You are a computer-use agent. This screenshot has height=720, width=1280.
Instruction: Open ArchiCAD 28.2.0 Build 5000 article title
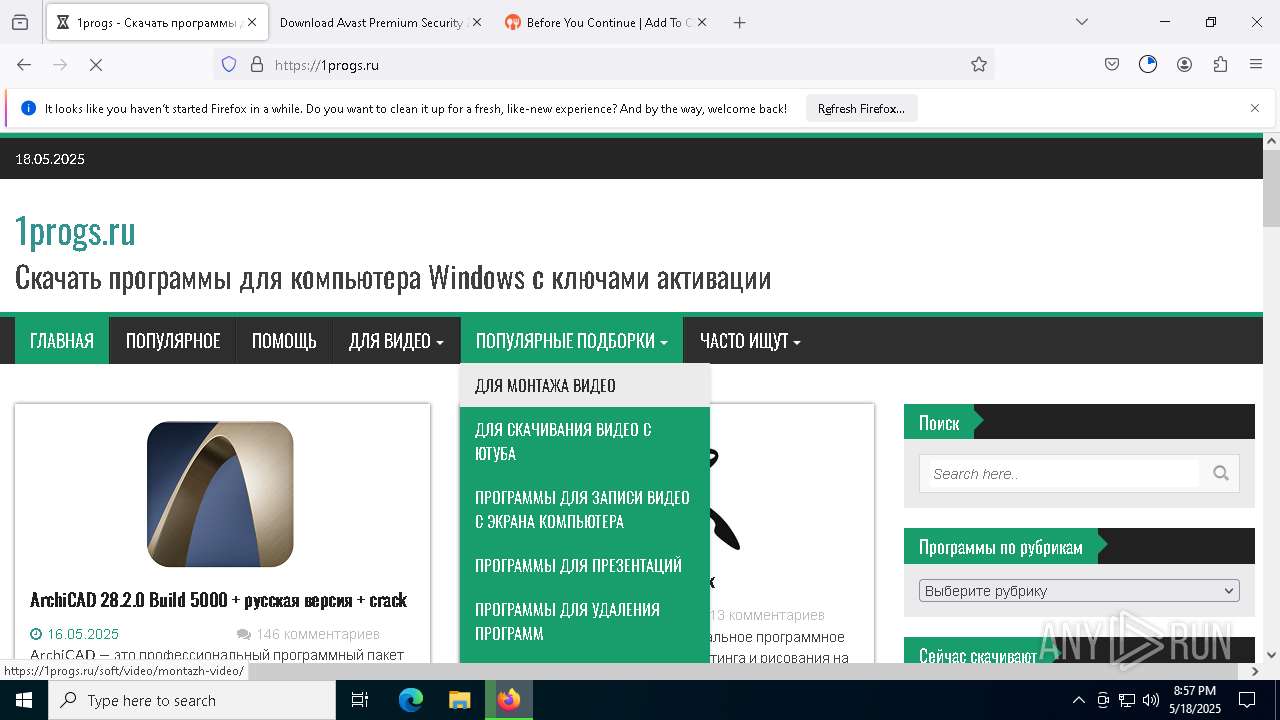point(218,600)
